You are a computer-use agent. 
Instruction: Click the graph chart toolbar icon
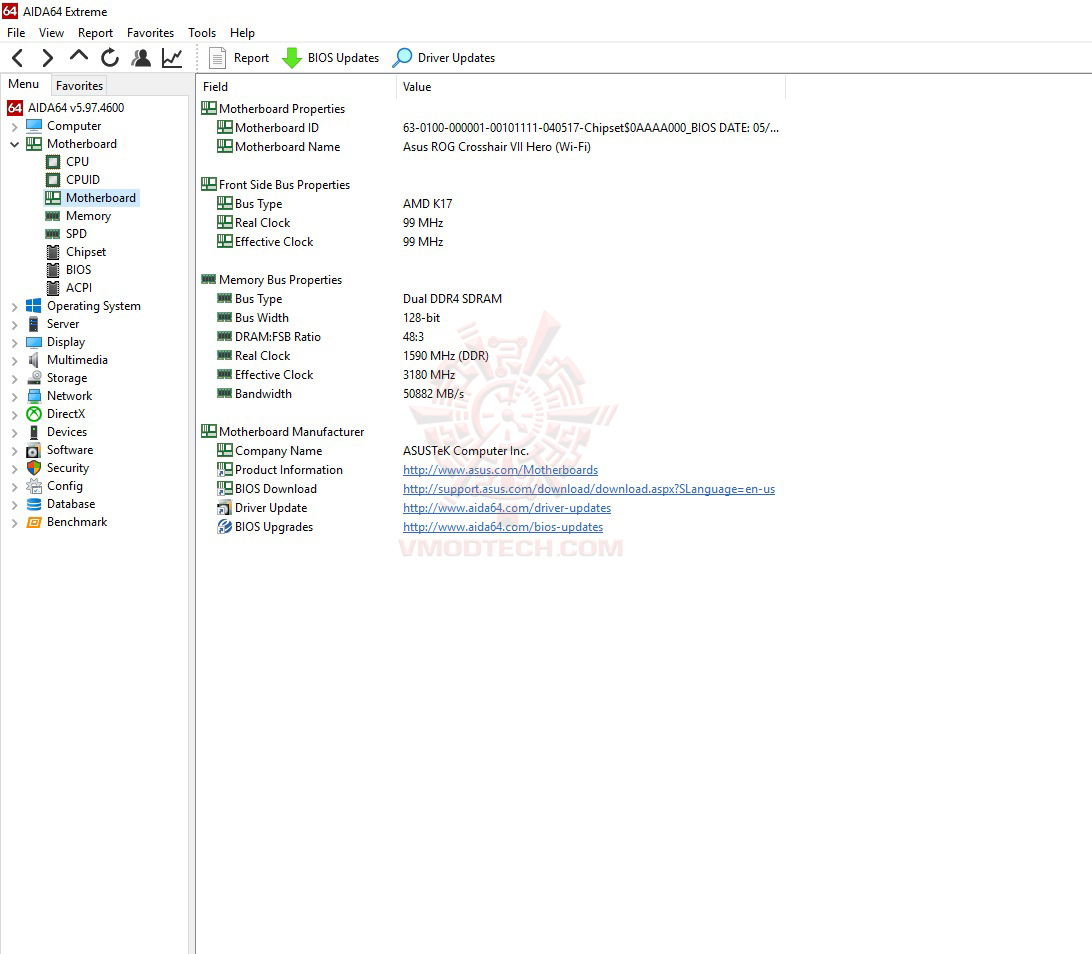tap(171, 58)
